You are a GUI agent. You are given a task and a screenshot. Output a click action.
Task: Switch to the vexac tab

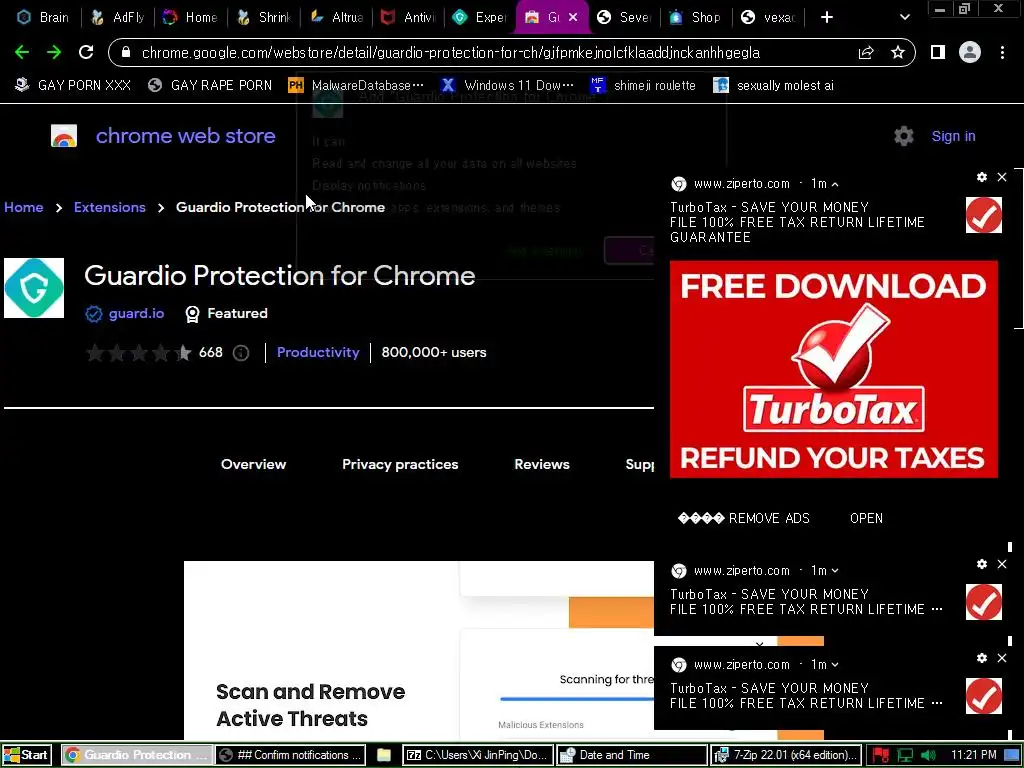[769, 18]
